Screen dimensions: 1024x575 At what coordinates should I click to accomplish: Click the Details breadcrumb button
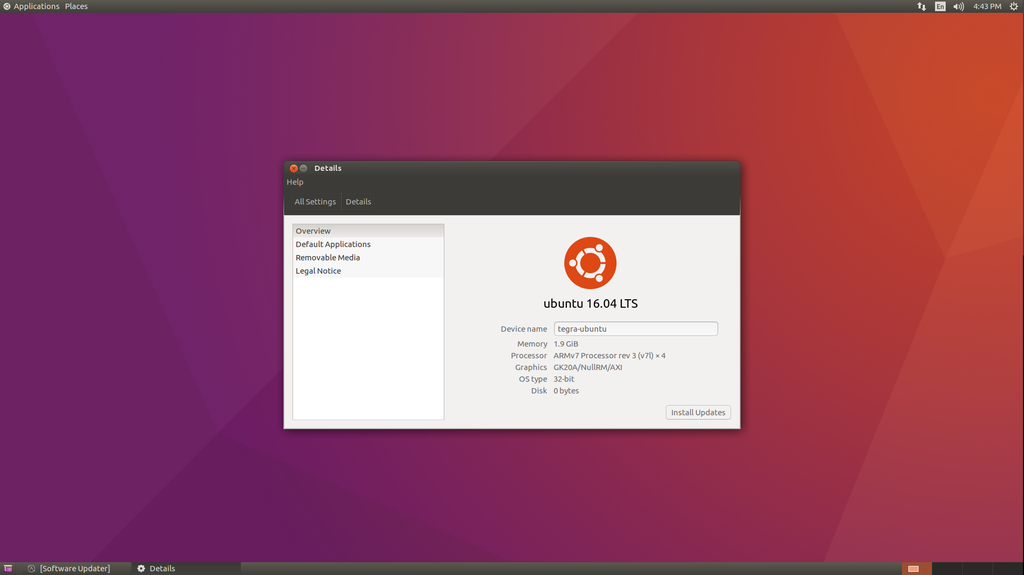358,202
